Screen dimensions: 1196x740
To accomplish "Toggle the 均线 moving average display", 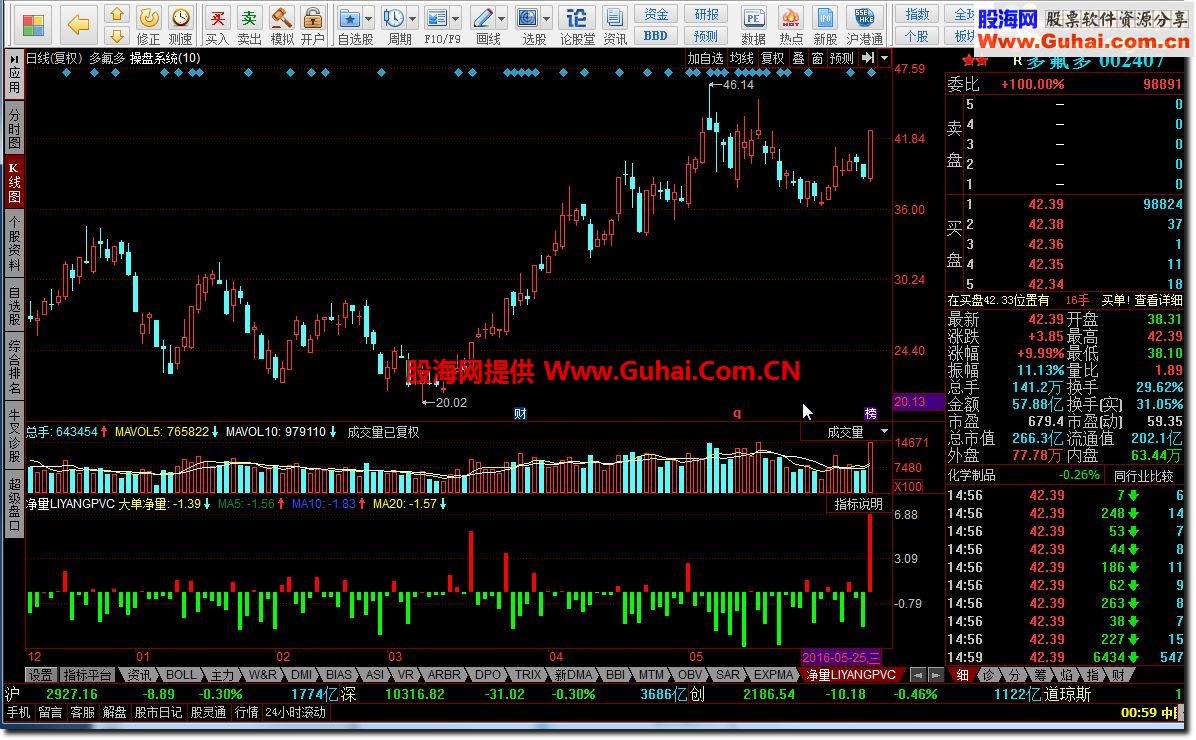I will coord(741,58).
